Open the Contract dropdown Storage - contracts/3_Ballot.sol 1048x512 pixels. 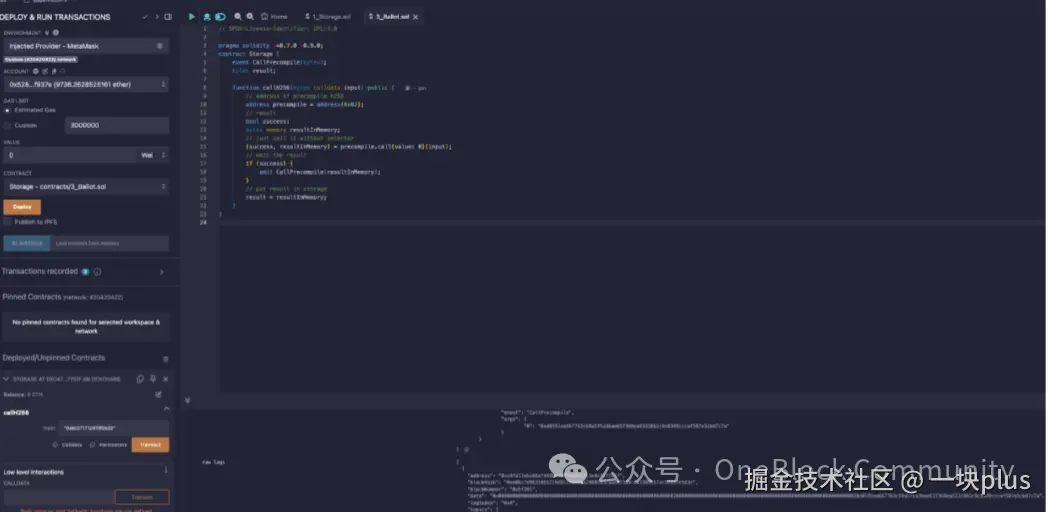click(86, 186)
